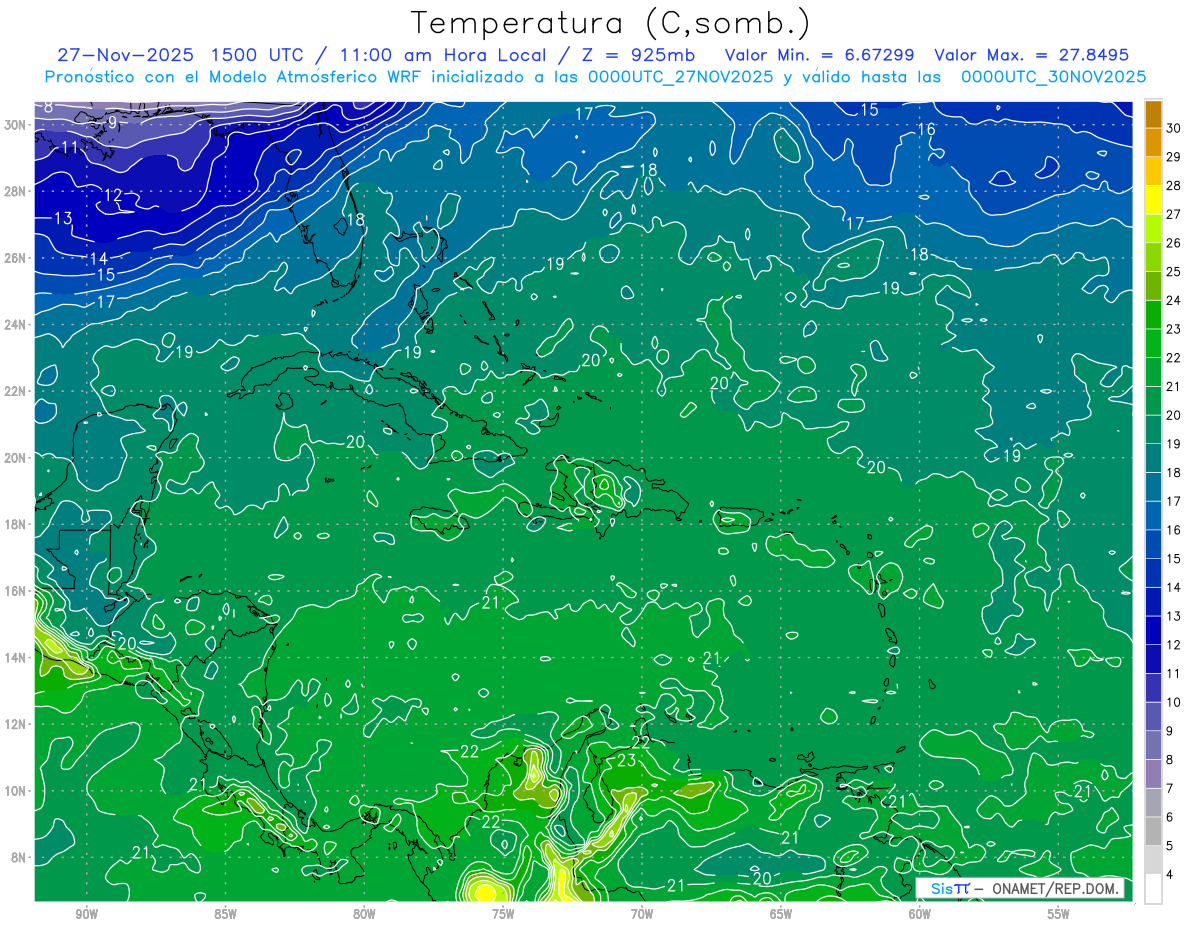The image size is (1200, 927).
Task: Click the contour label "16" on the map
Action: click(926, 129)
